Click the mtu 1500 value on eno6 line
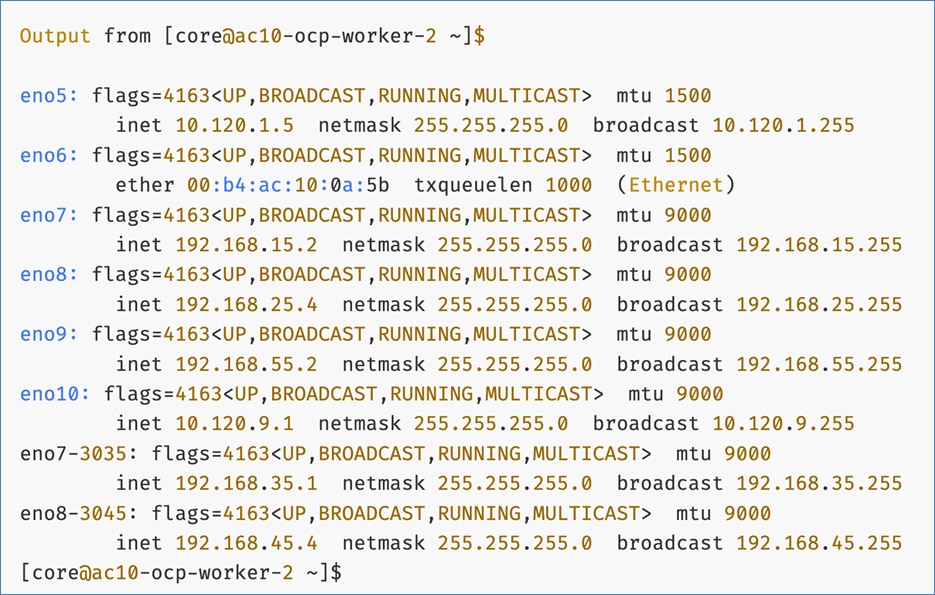Viewport: 935px width, 595px height. 688,156
